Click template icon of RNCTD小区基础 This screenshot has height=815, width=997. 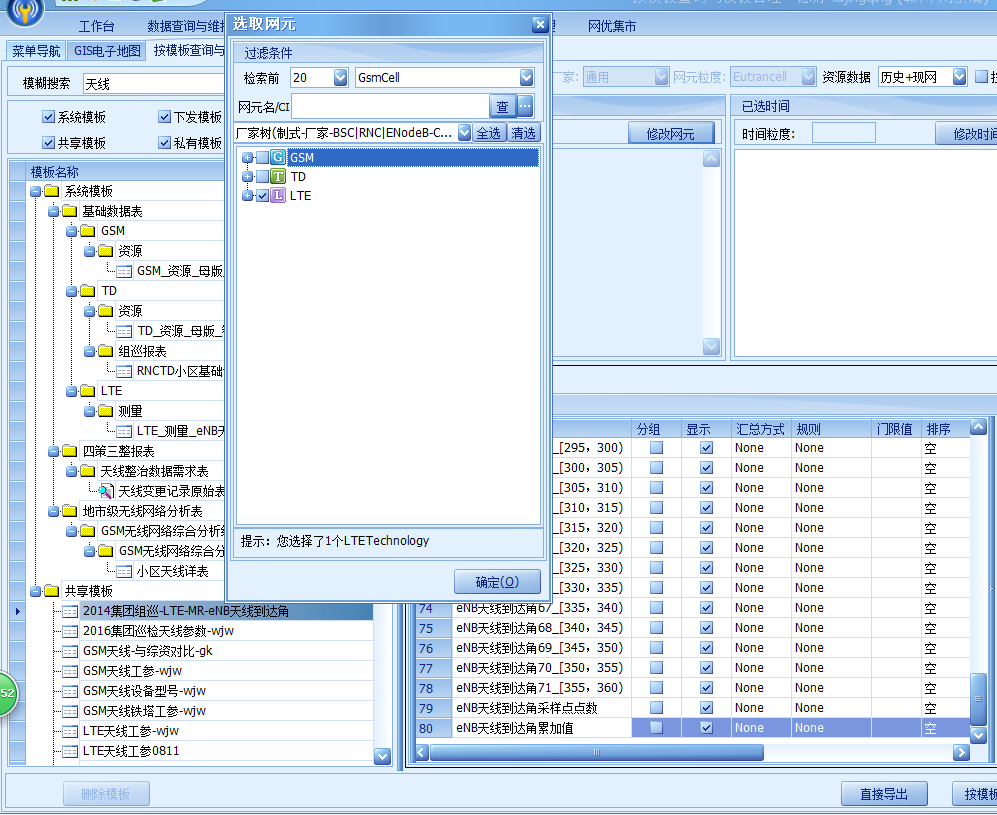coord(124,371)
